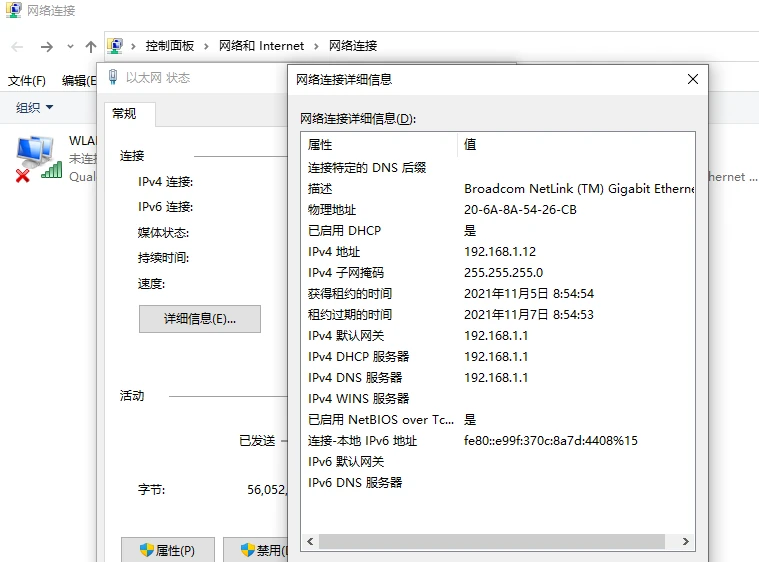This screenshot has height=562, width=759.
Task: Select the 物理地址 row
Action: [498, 210]
